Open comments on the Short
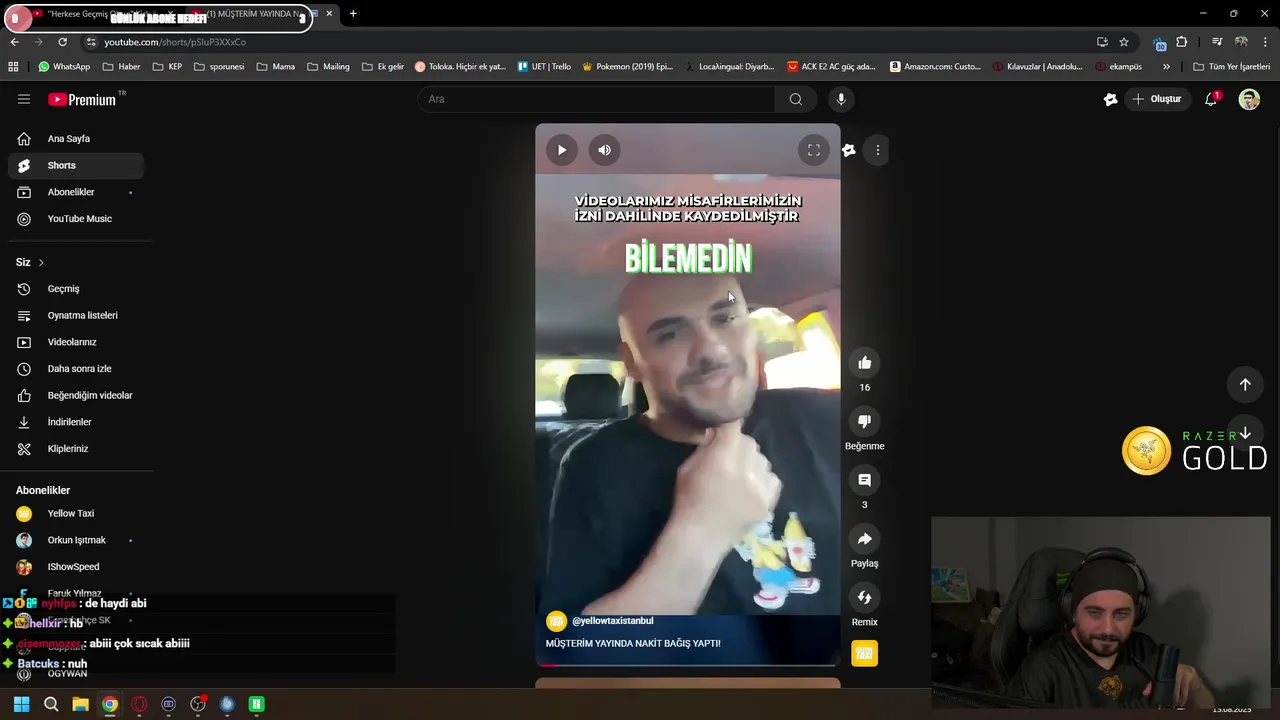The image size is (1280, 720). tap(865, 480)
